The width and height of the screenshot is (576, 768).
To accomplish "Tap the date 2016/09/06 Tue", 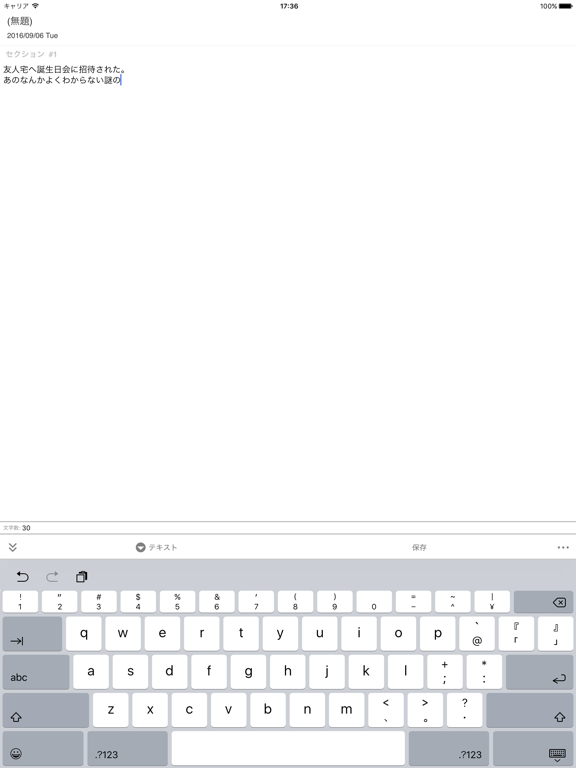I will 32,35.
